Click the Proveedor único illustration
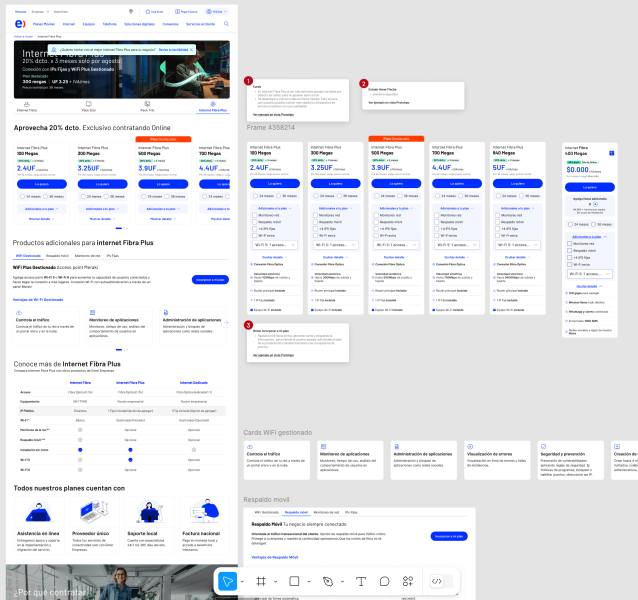 [94, 512]
